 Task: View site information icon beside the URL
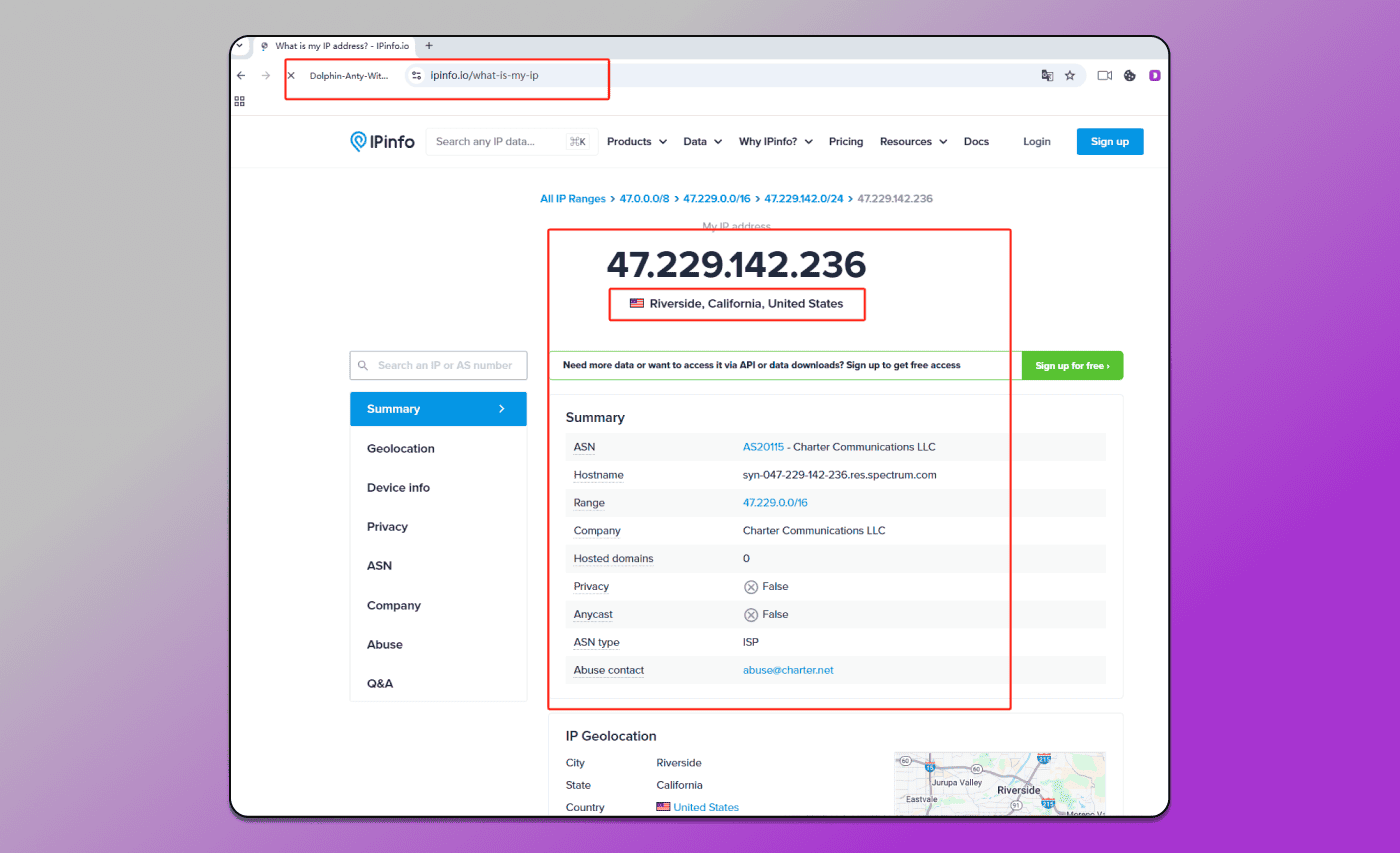coord(417,75)
